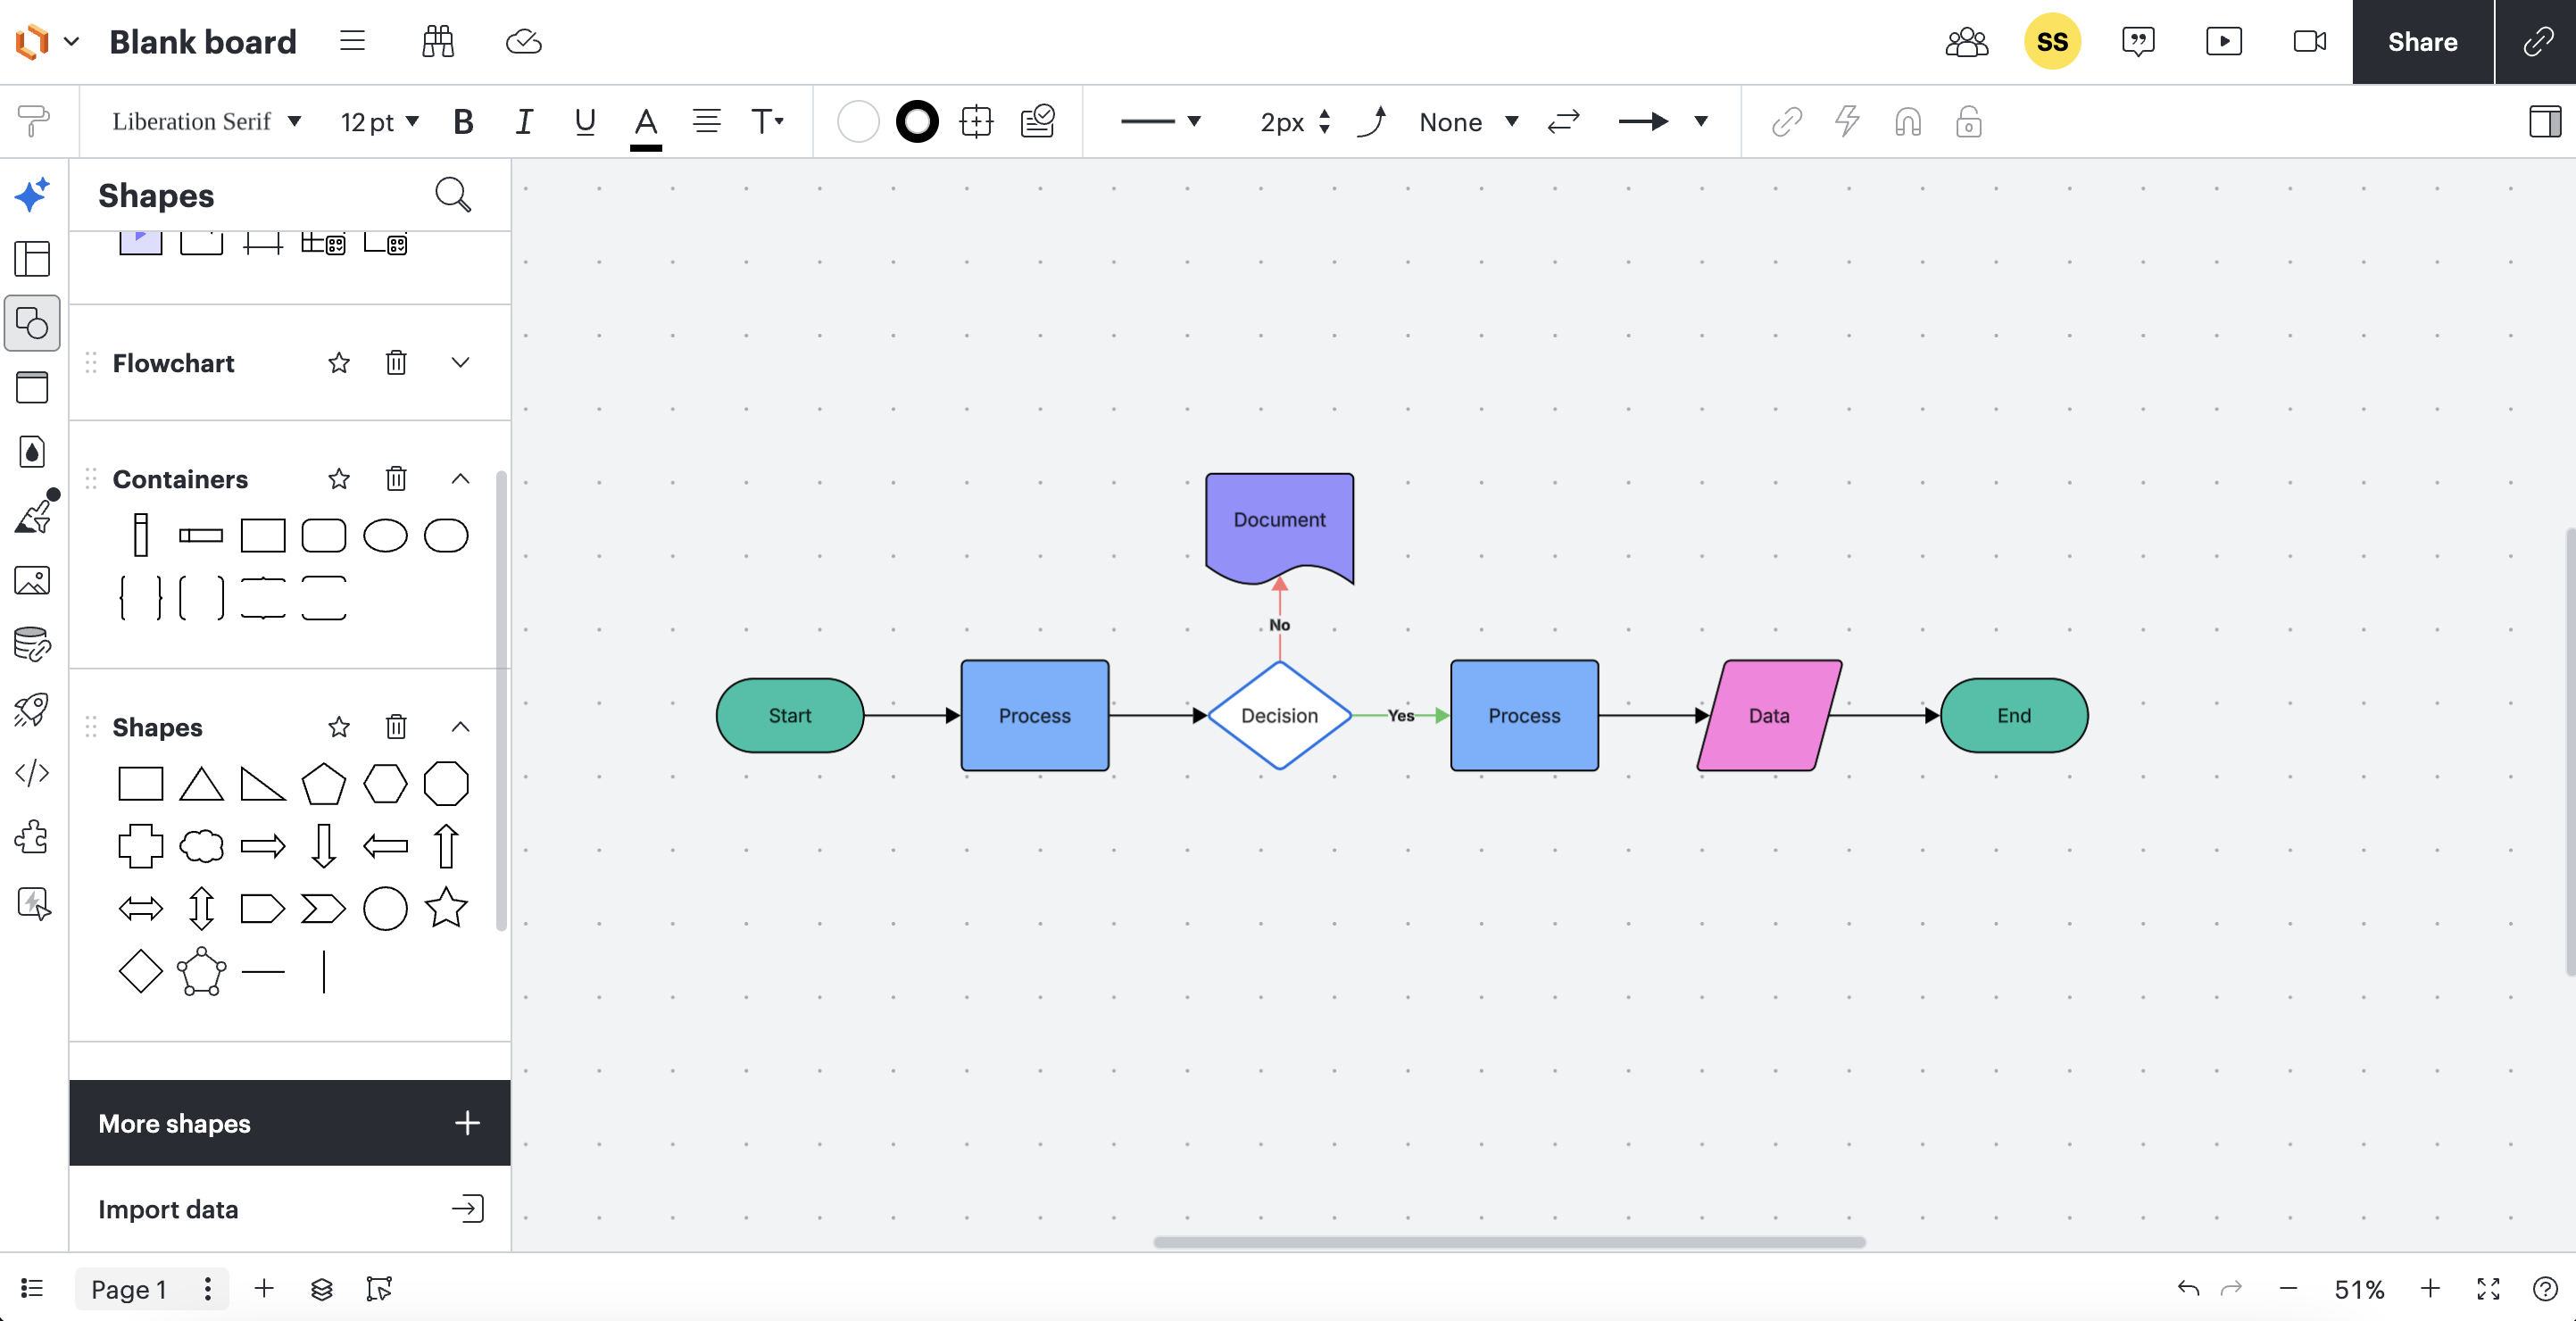Select the Shapes panel icon in the sidebar

(32, 323)
